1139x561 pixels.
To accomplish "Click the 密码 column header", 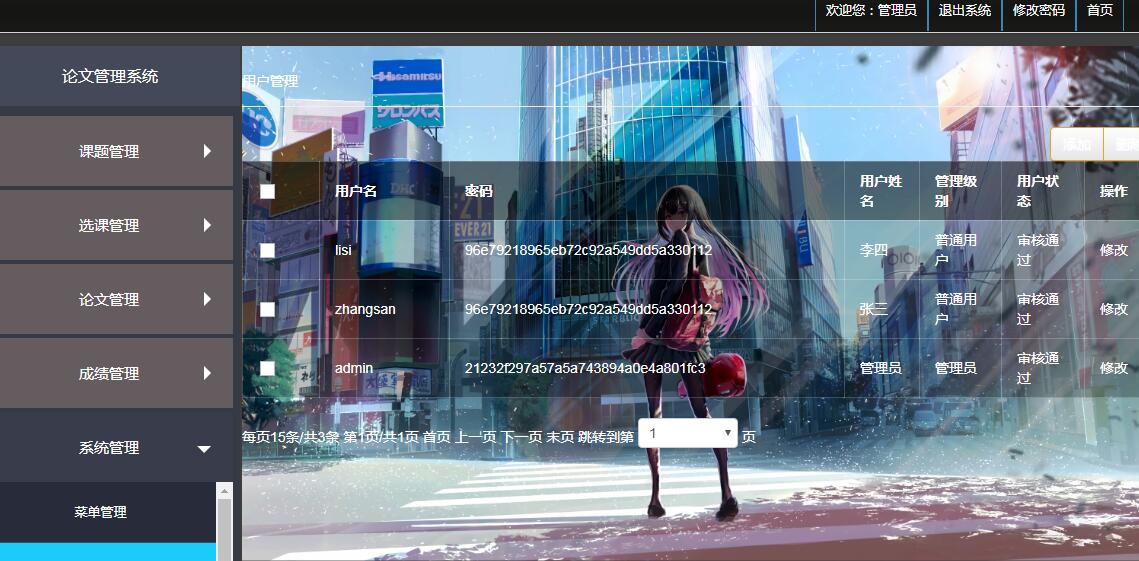I will [479, 191].
